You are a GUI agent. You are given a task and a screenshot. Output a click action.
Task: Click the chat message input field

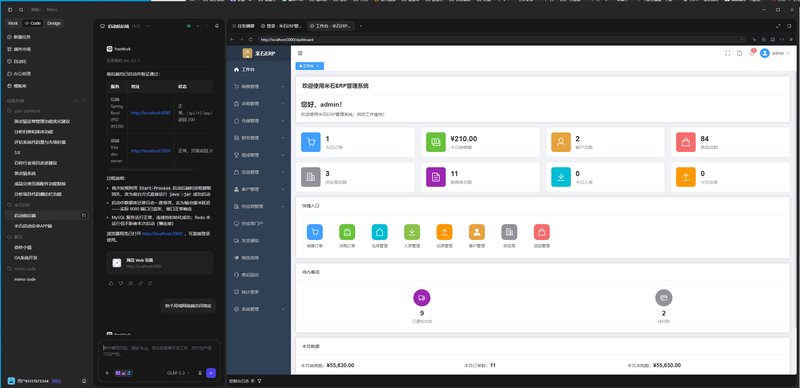159,353
